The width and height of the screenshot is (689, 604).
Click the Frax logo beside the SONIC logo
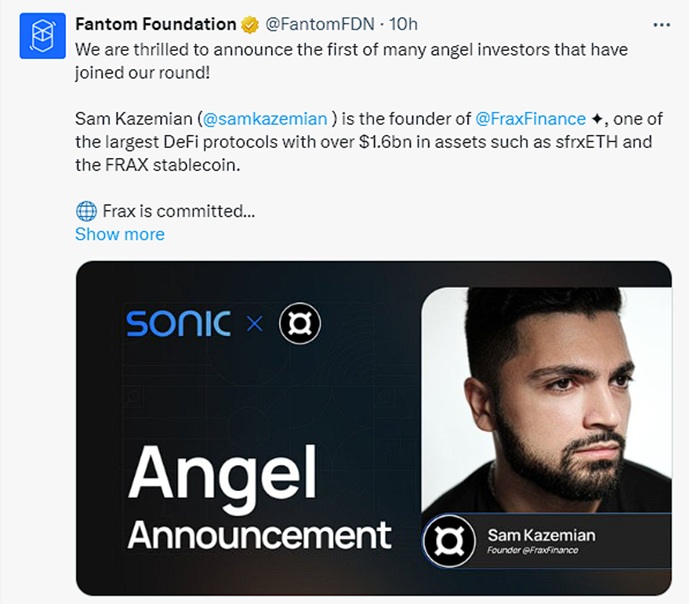tap(299, 323)
